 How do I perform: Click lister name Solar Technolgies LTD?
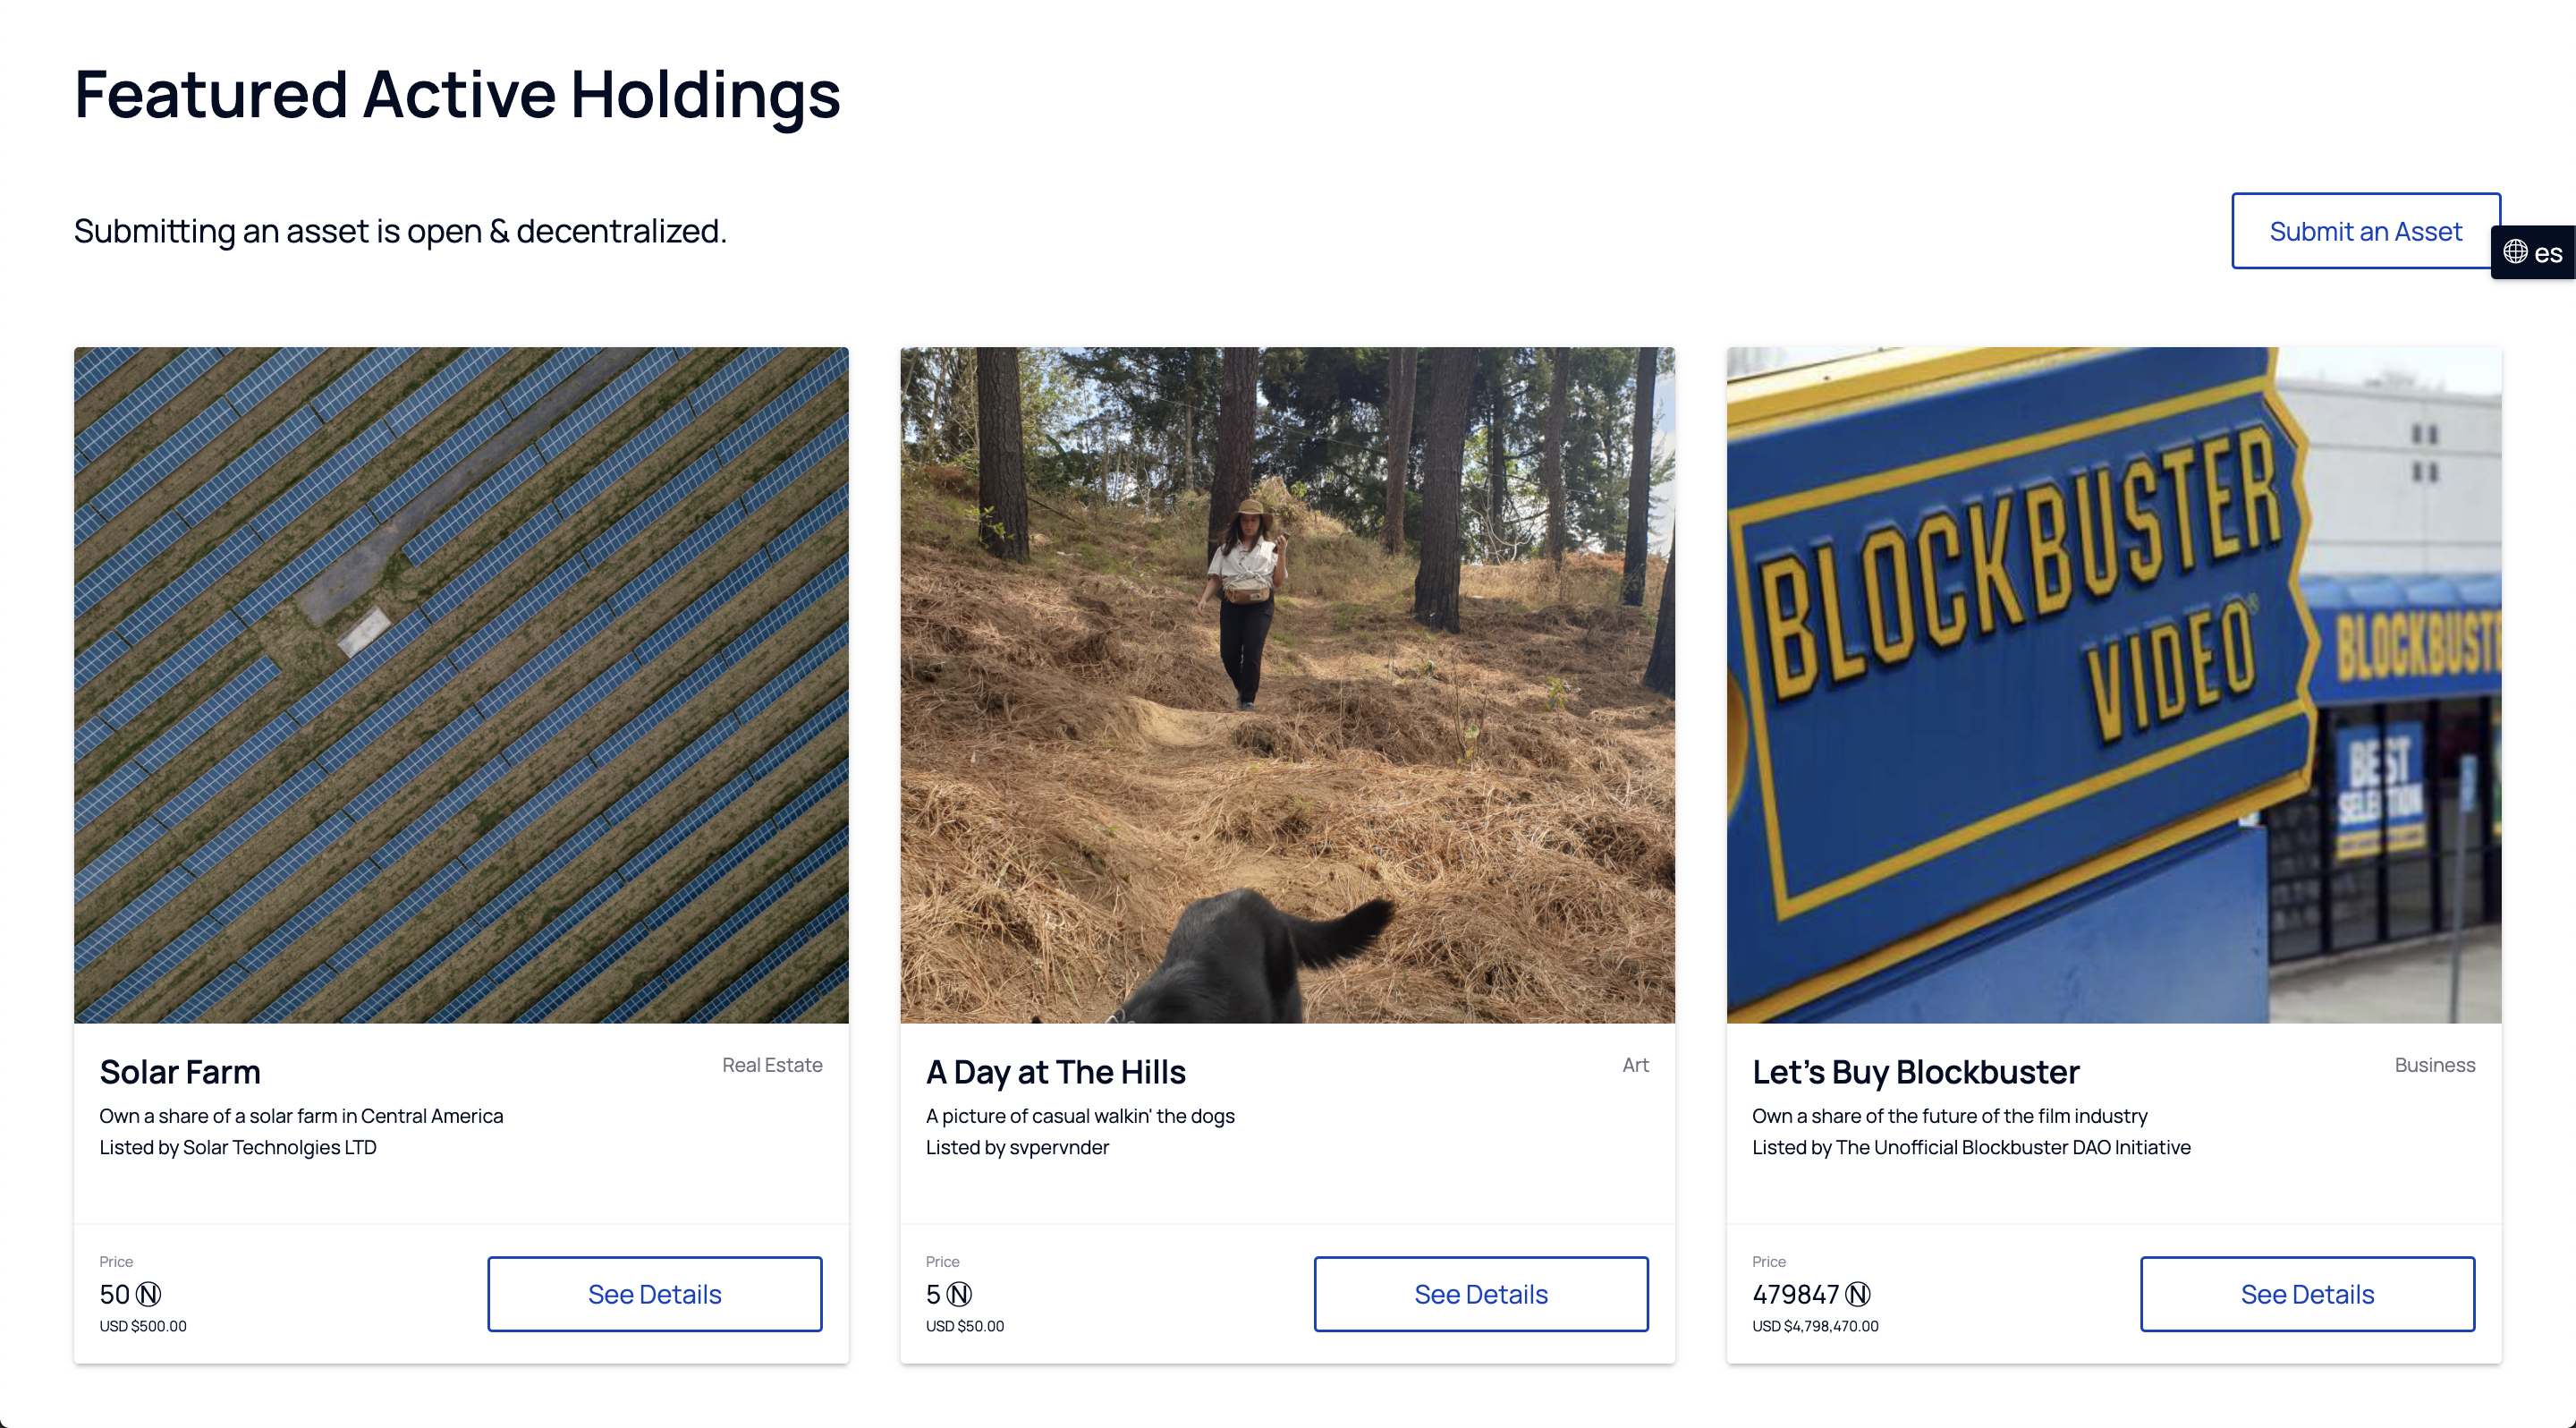tap(279, 1147)
